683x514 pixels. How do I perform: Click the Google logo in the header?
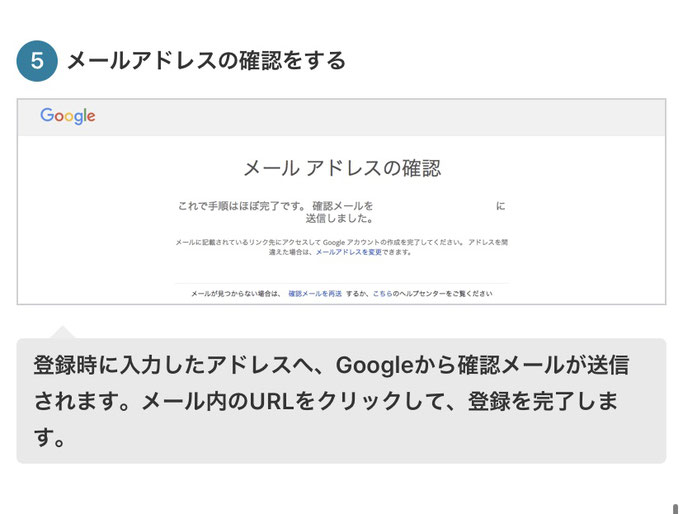[68, 116]
